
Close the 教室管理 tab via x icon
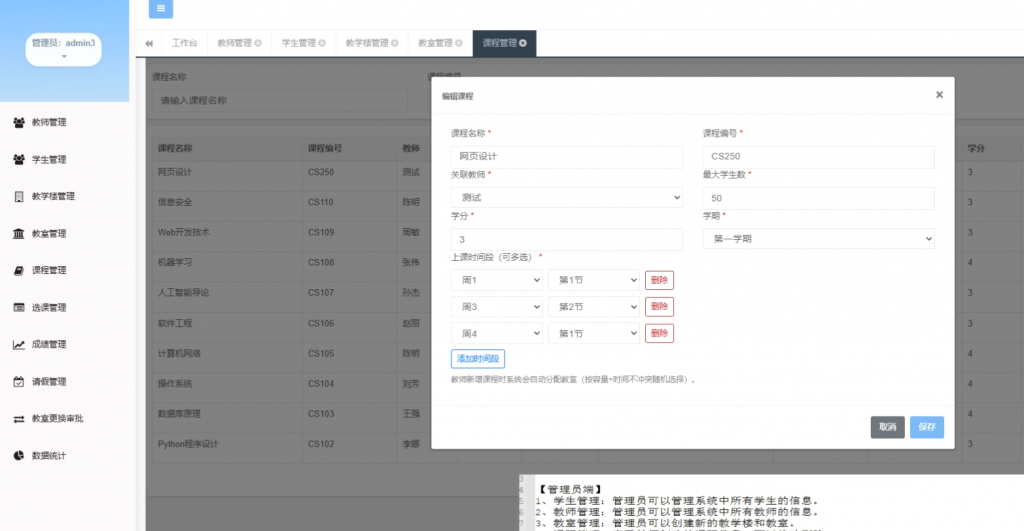coord(458,43)
